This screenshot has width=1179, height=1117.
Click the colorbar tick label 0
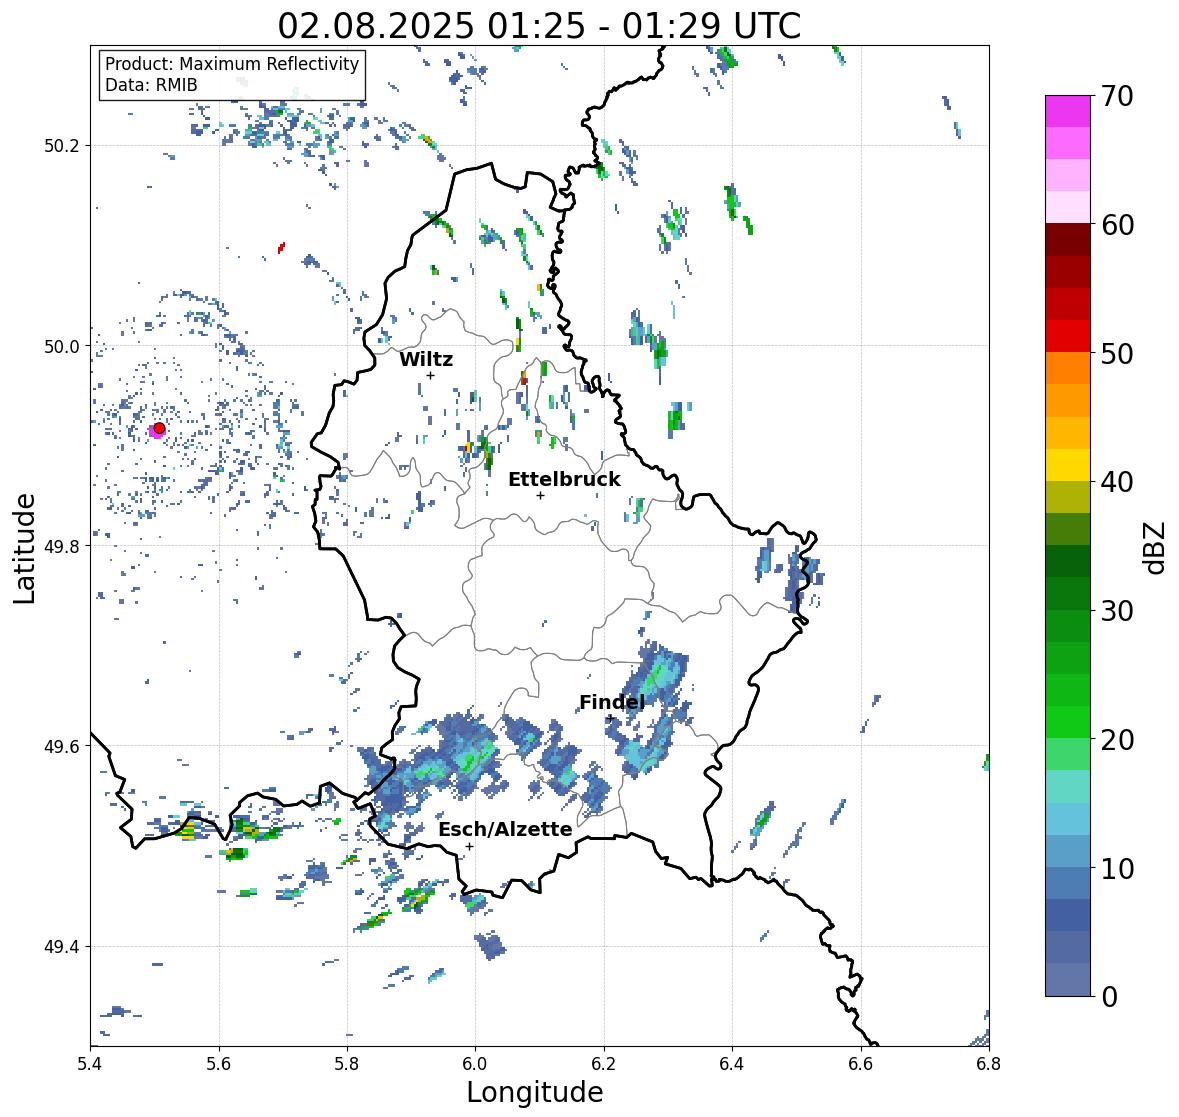tap(1109, 997)
